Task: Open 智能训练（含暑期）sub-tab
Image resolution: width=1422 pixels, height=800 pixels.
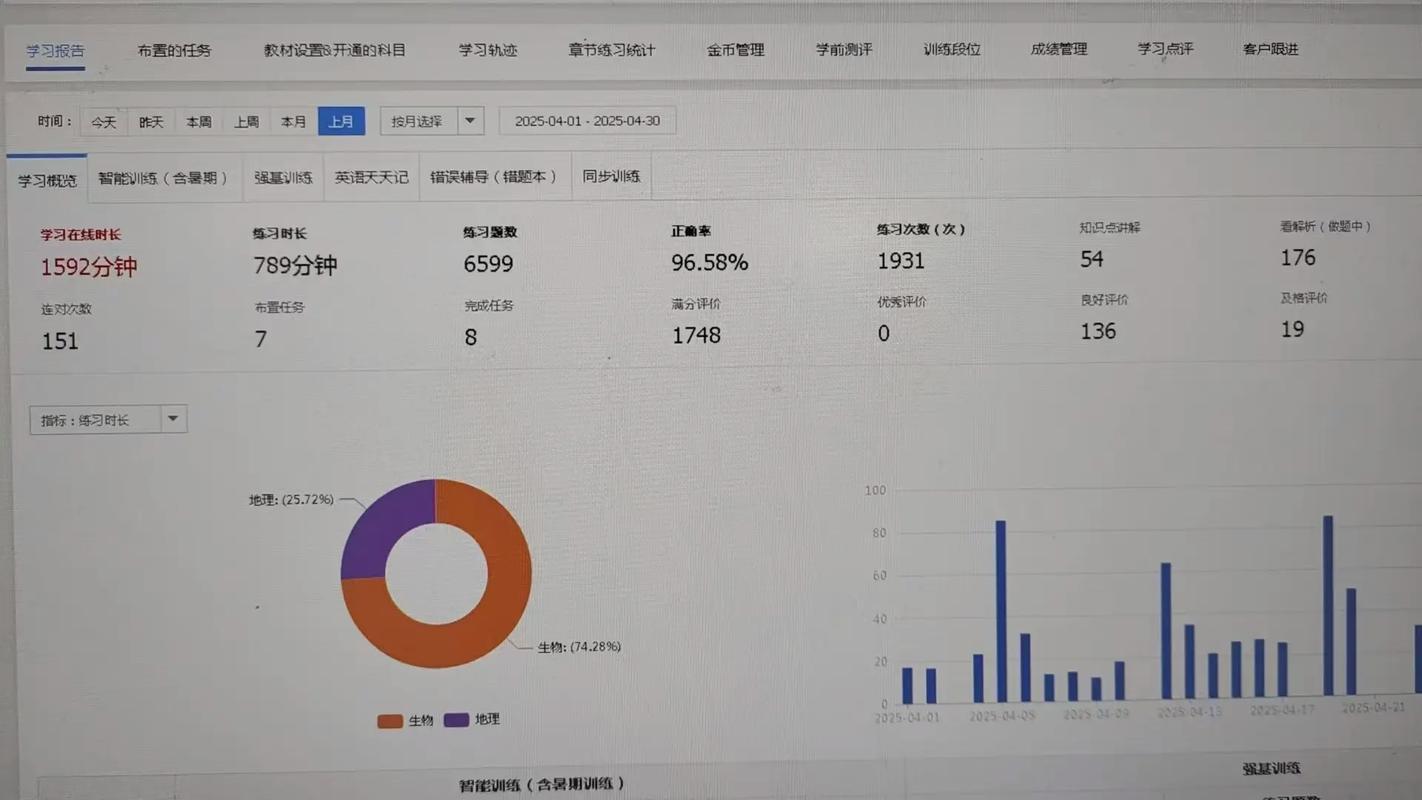Action: coord(164,178)
